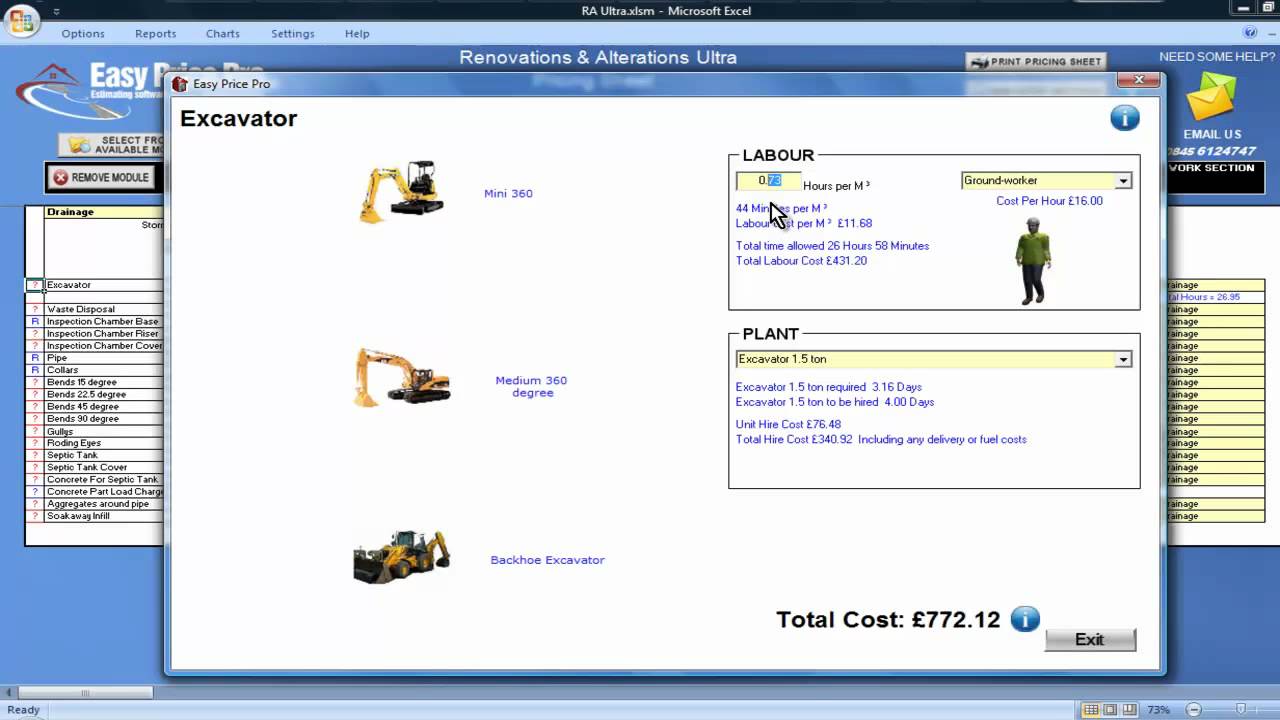Close the Easy Price Pro dialog

click(1138, 80)
